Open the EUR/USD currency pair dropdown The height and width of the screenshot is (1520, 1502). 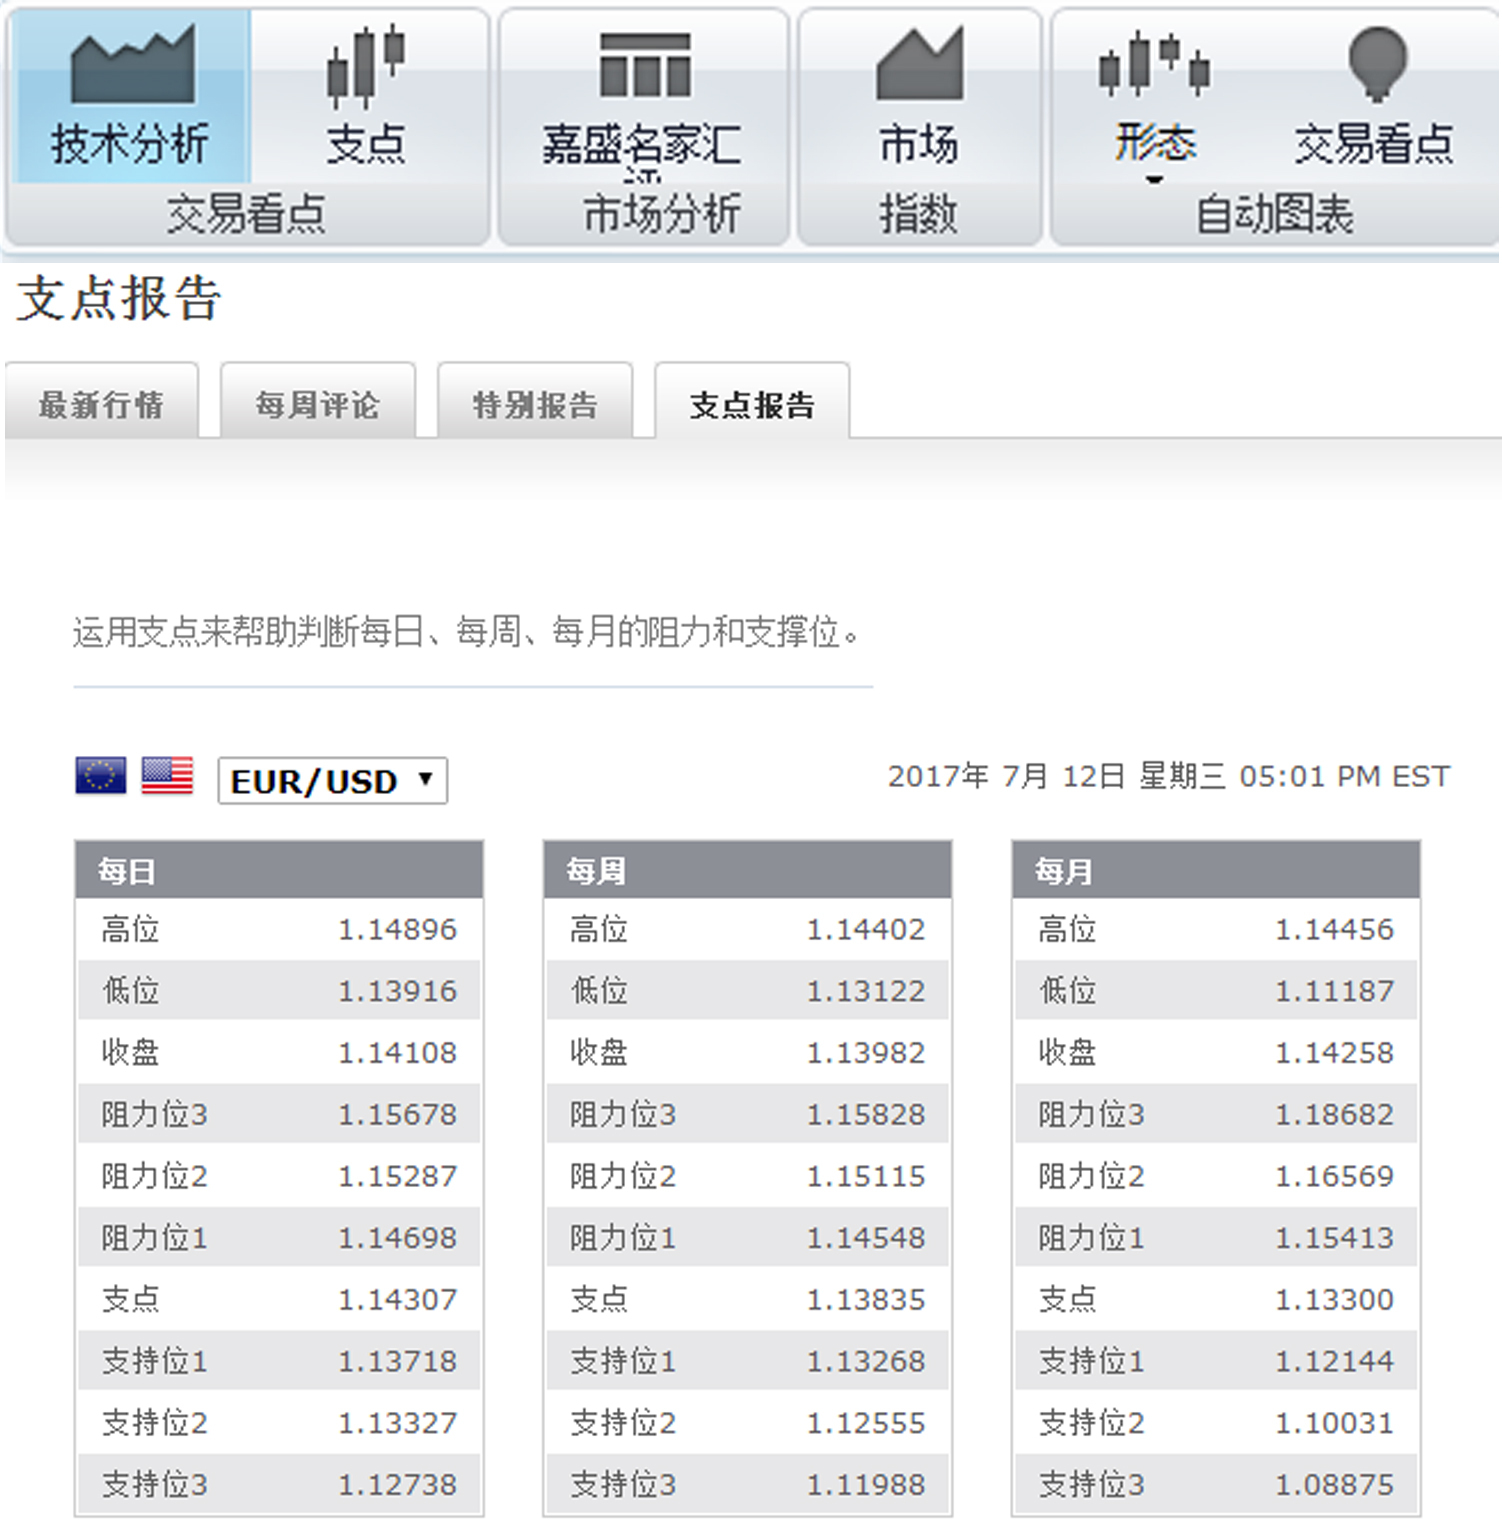click(x=332, y=781)
